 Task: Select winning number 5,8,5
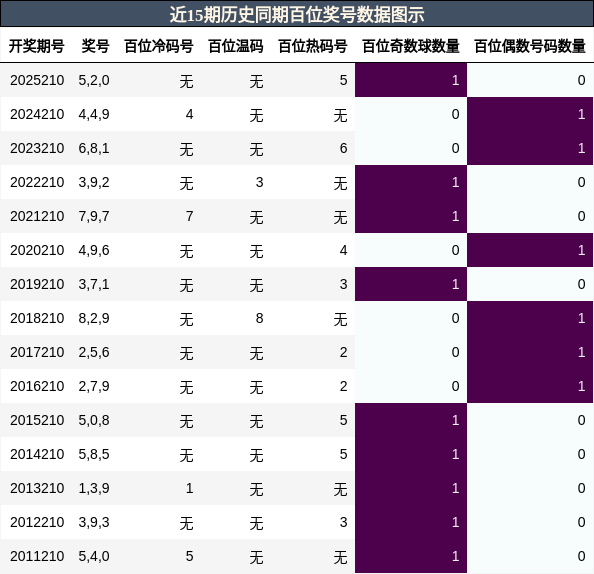(x=94, y=454)
